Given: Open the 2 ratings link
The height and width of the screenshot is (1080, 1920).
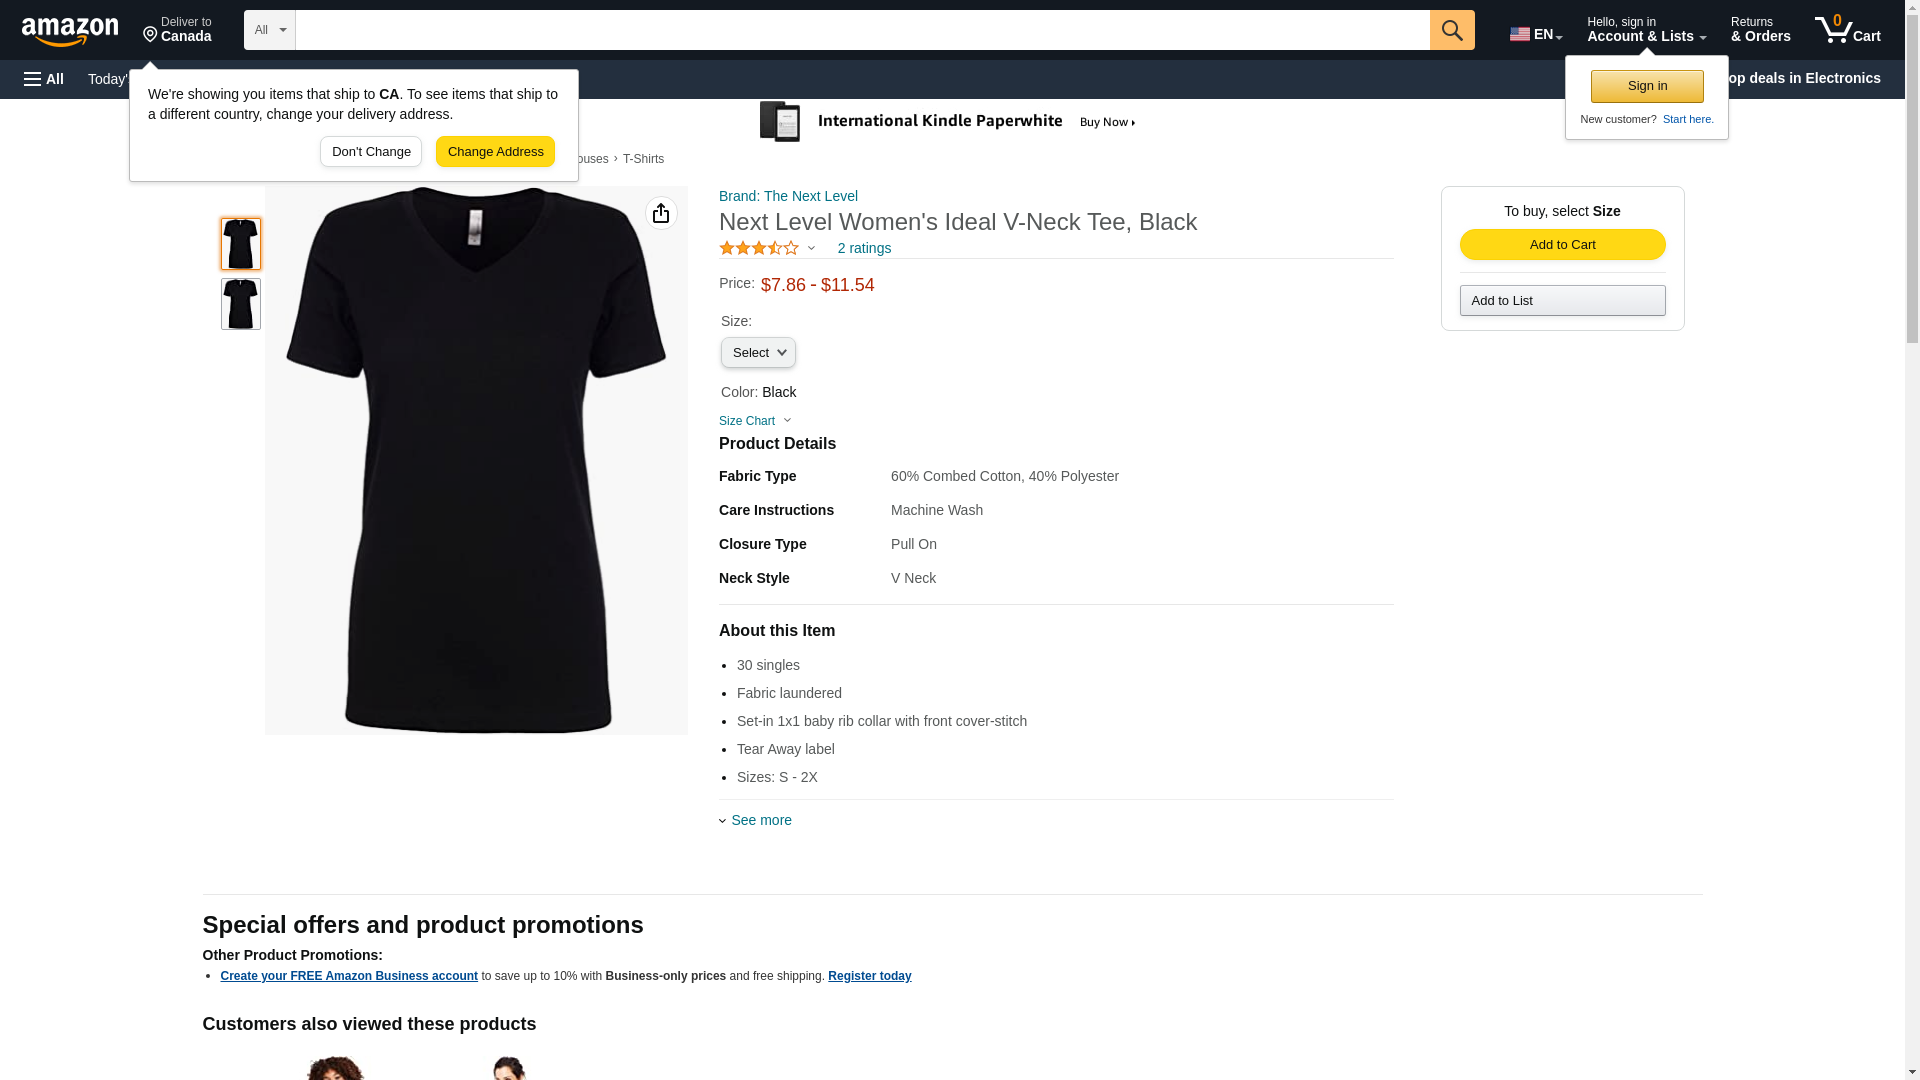Looking at the screenshot, I should 864,248.
